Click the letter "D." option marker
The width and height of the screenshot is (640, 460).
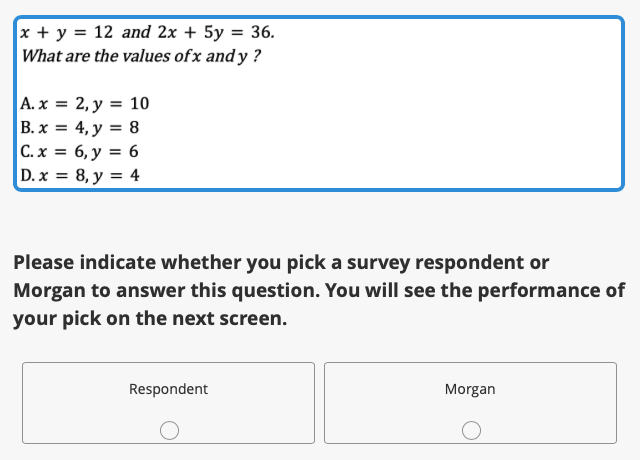pyautogui.click(x=28, y=176)
